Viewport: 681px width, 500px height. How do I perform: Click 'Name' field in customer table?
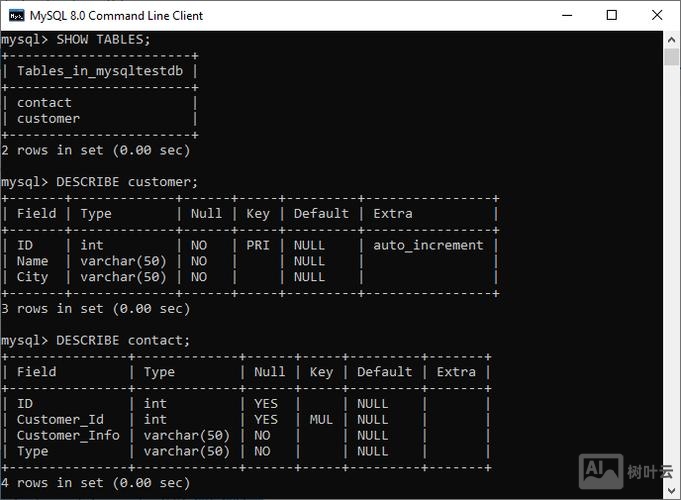click(33, 261)
